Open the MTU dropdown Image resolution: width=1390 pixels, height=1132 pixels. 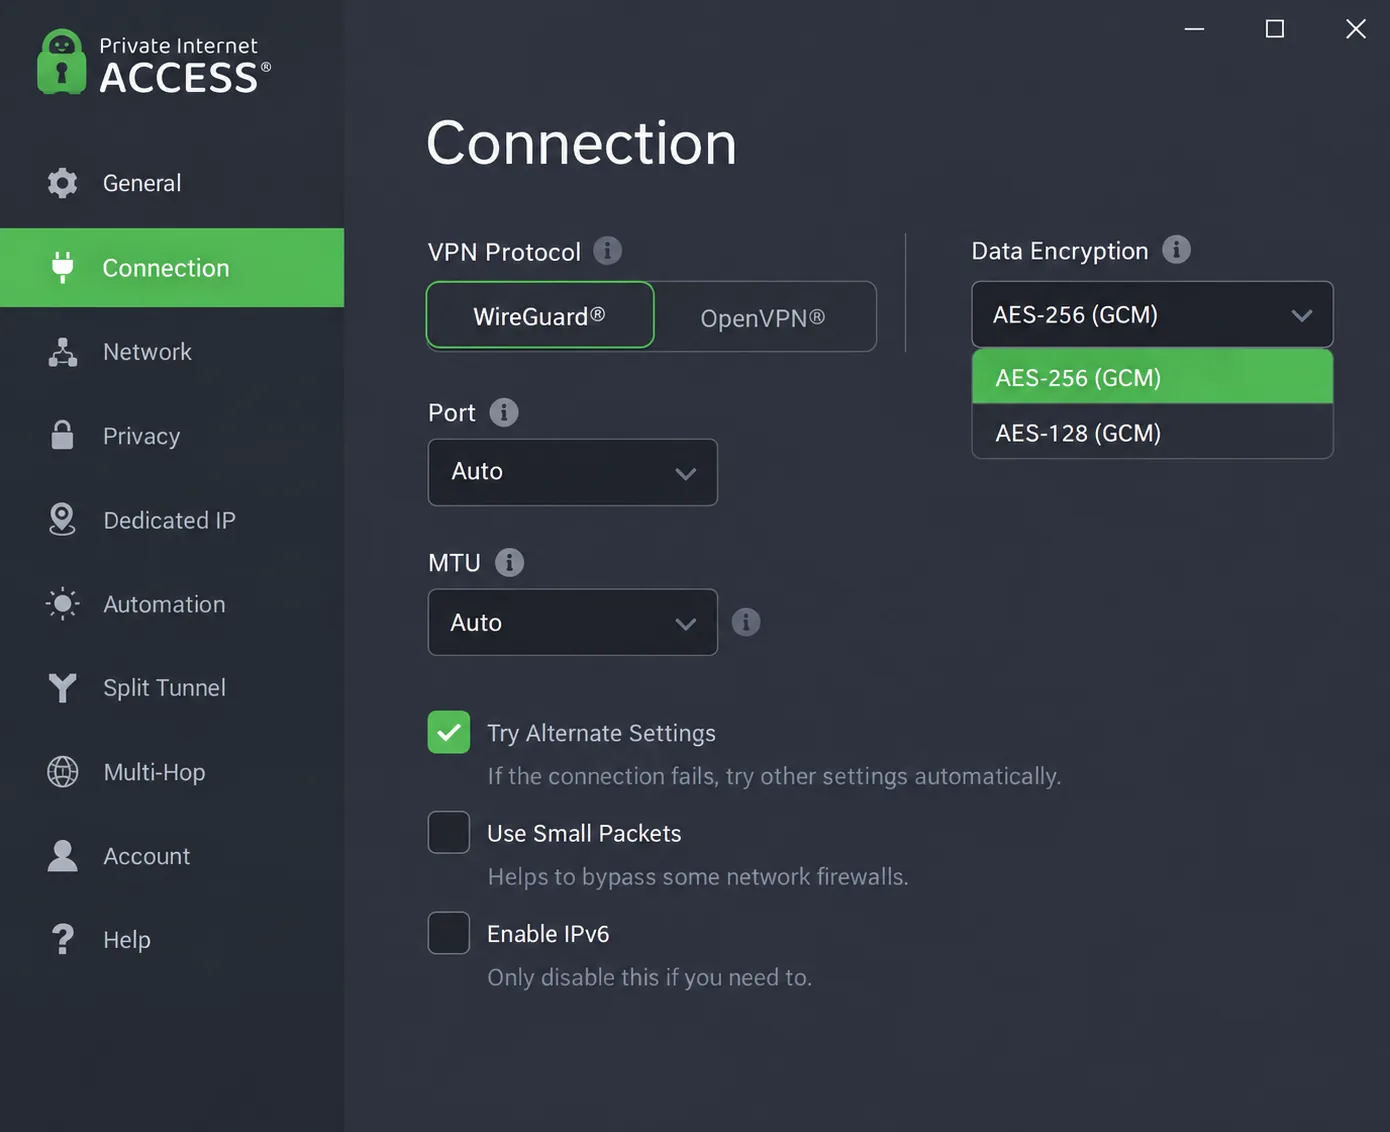573,622
